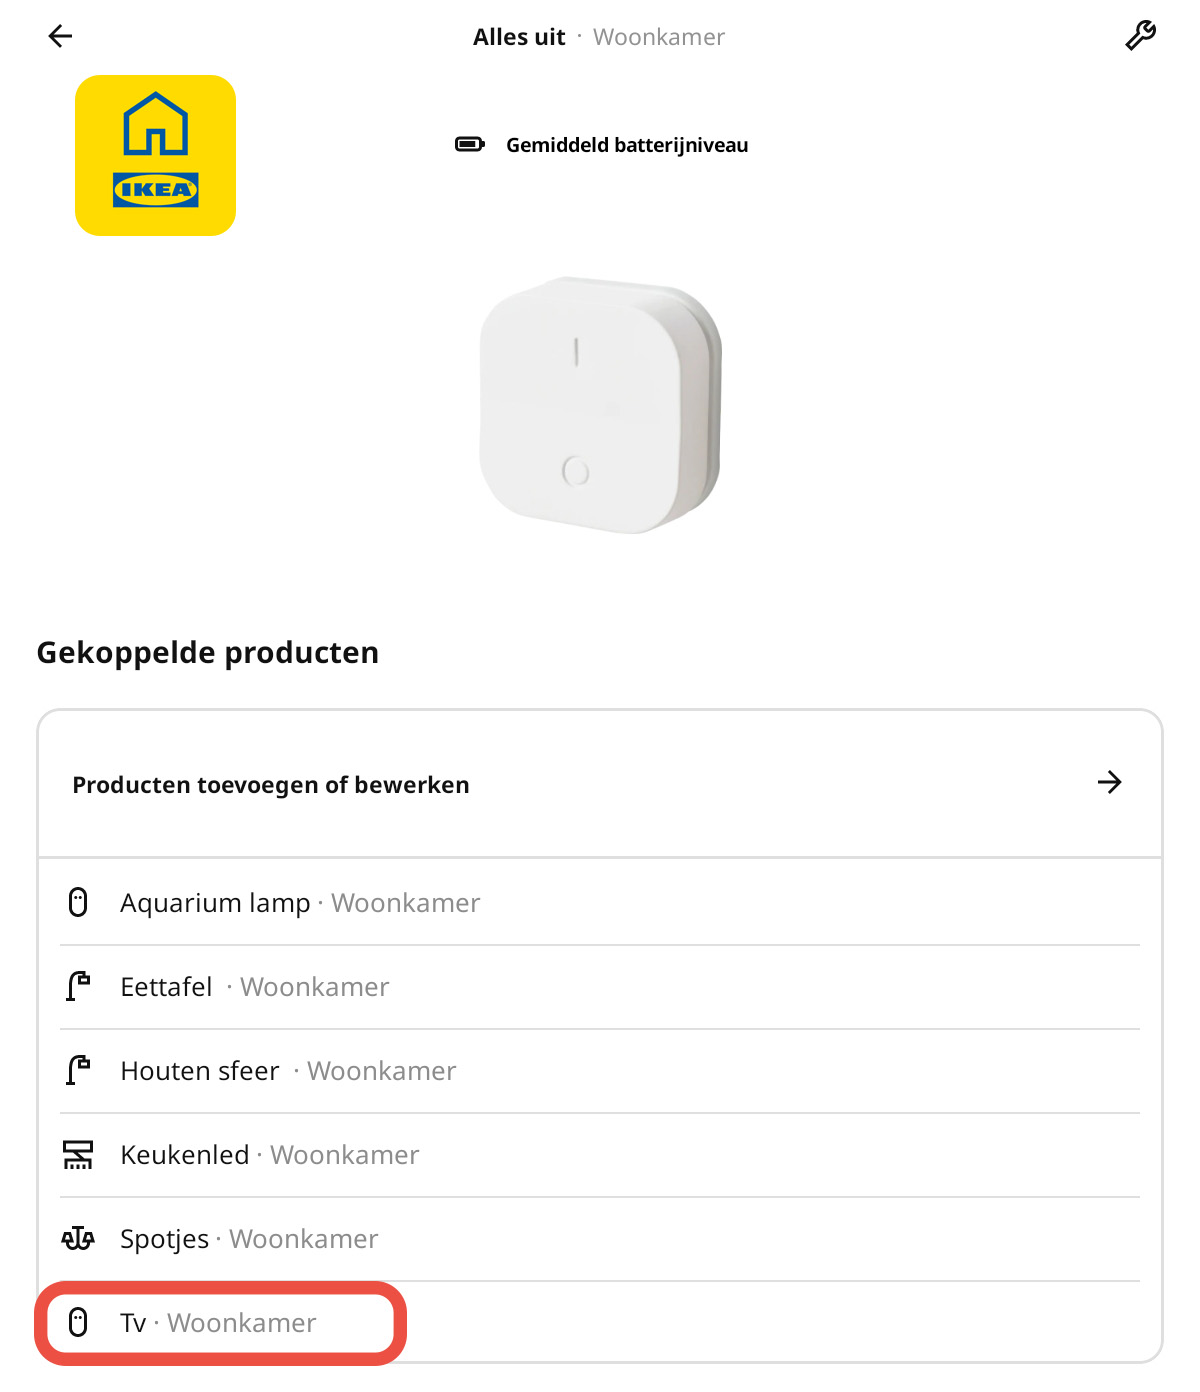The width and height of the screenshot is (1200, 1392).
Task: Click the Alles uit title
Action: click(518, 36)
